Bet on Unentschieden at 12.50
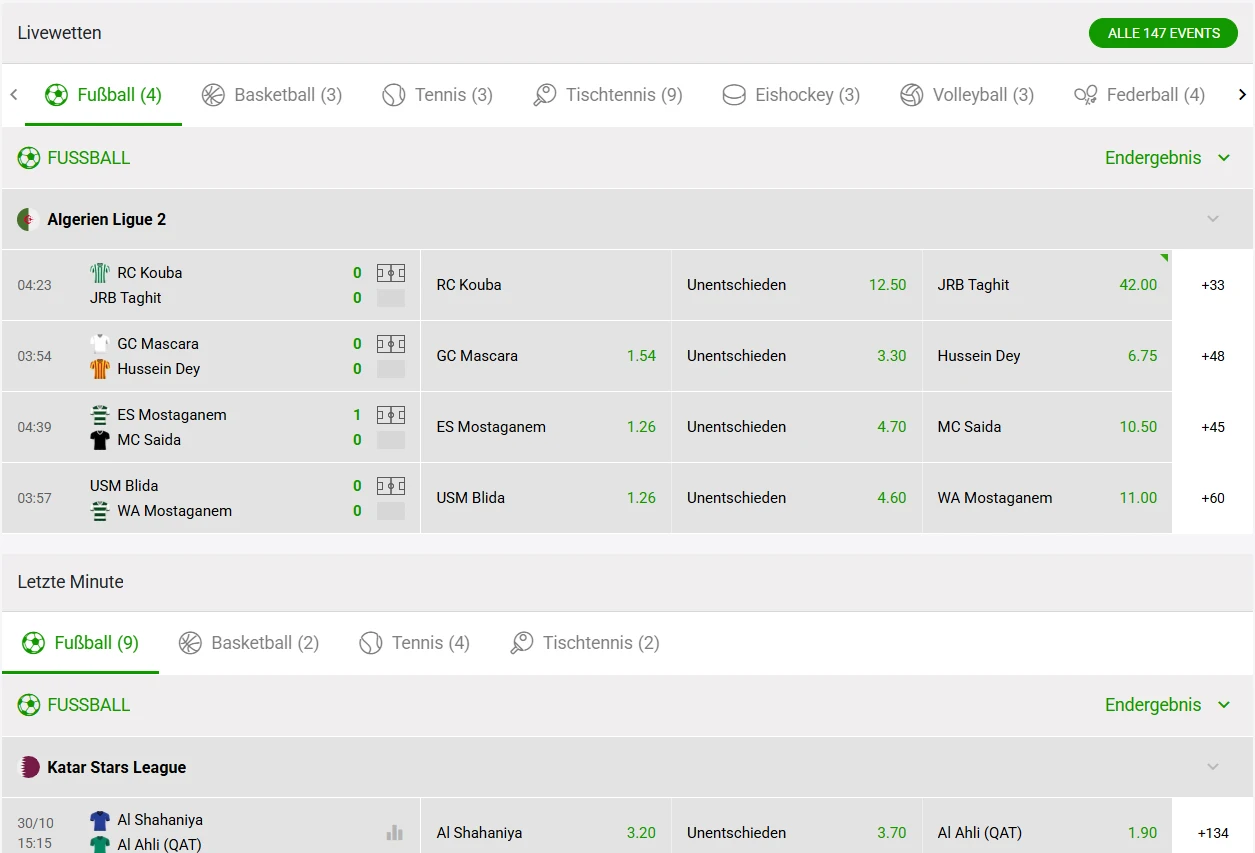Viewport: 1255px width, 853px height. click(x=796, y=285)
